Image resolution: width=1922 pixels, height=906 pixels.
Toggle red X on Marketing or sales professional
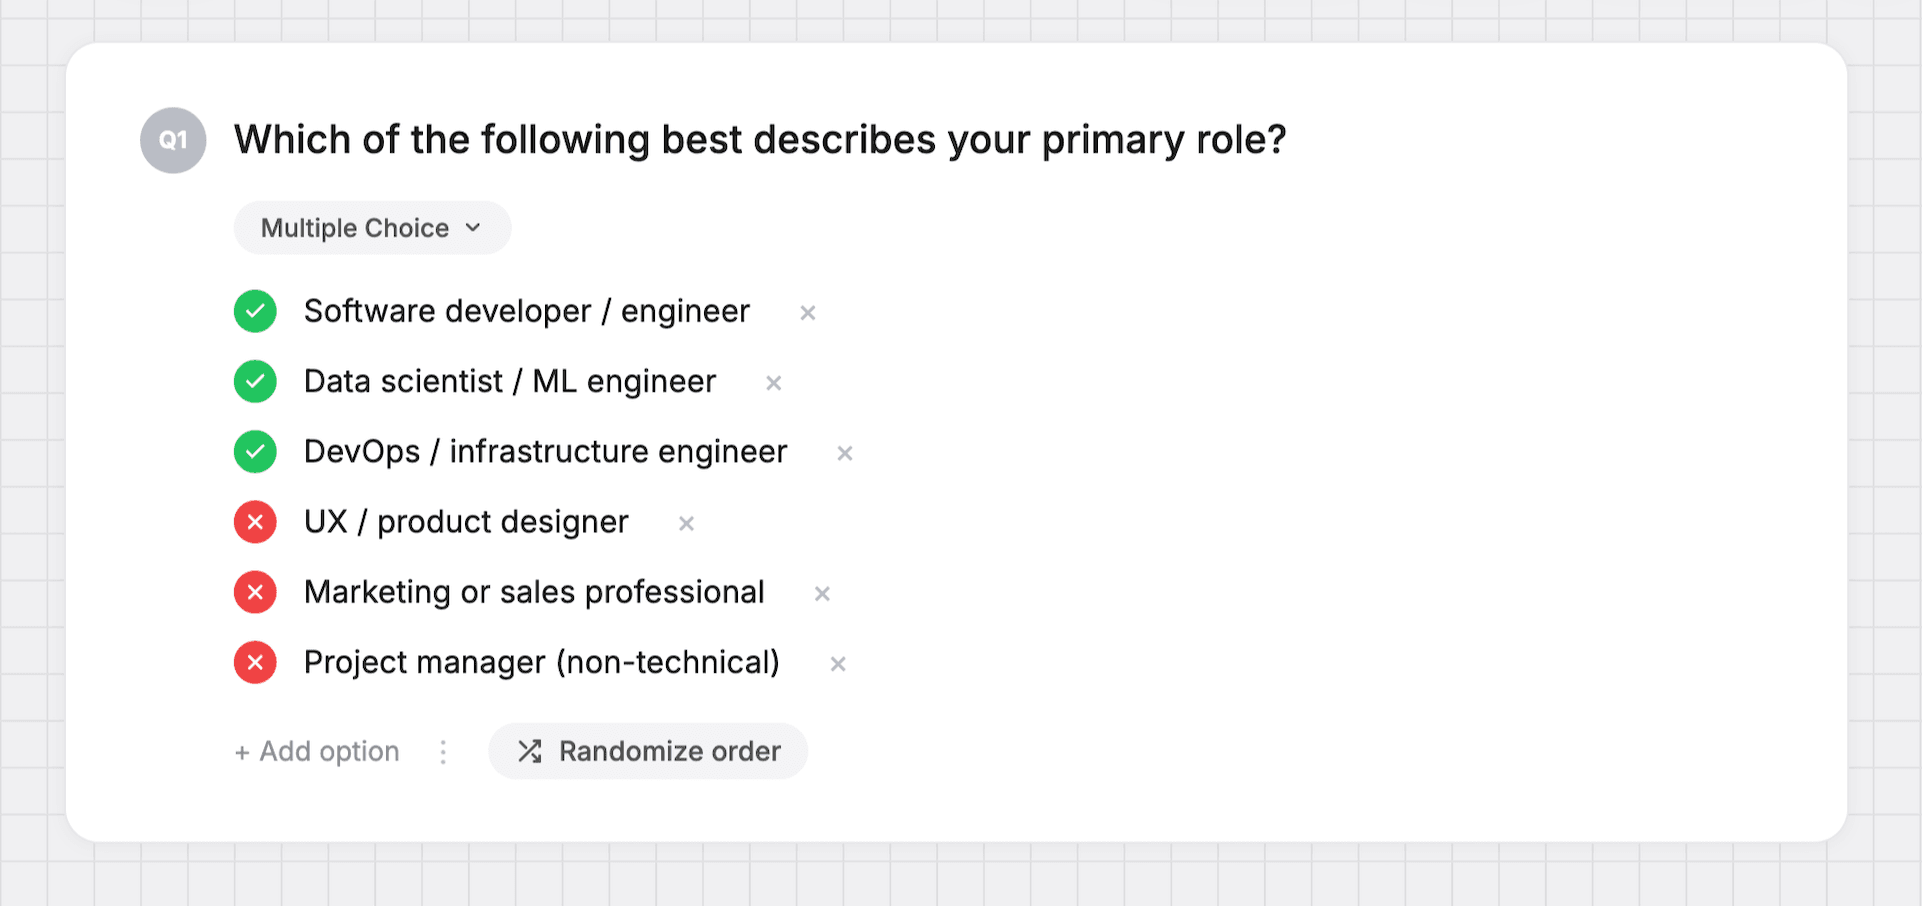[255, 592]
